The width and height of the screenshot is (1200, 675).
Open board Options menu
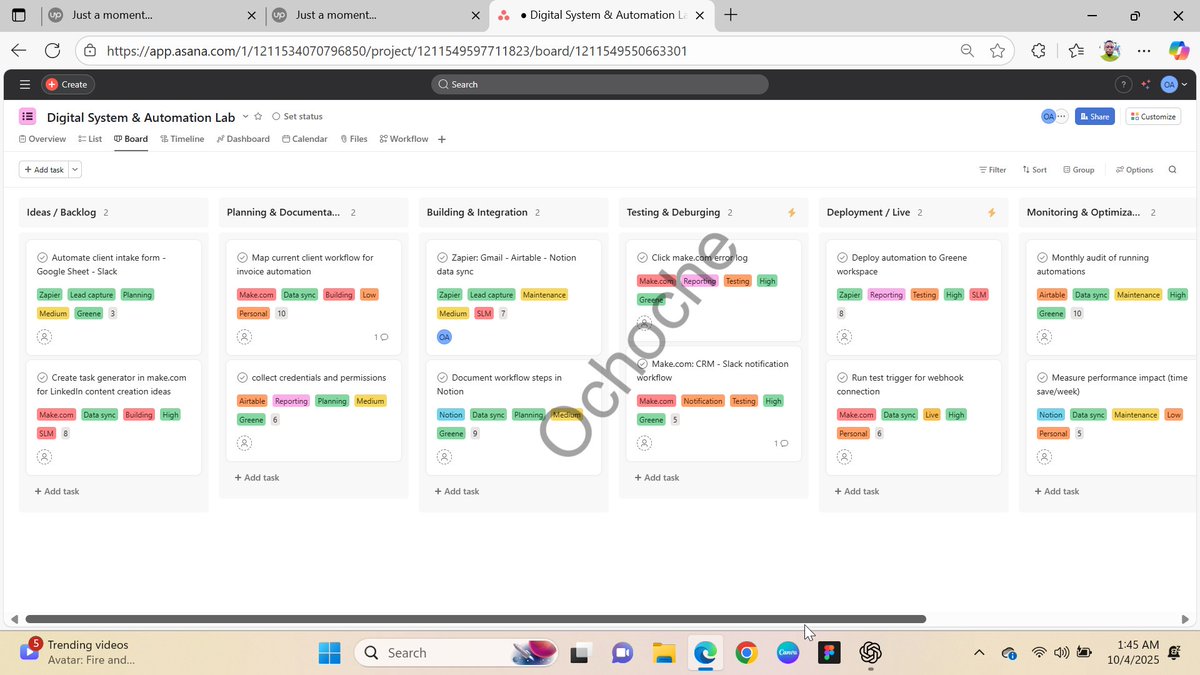coord(1134,170)
